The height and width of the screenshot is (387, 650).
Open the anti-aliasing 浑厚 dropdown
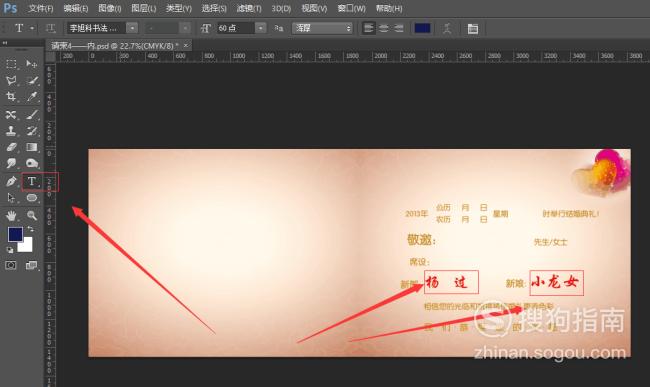tap(322, 28)
